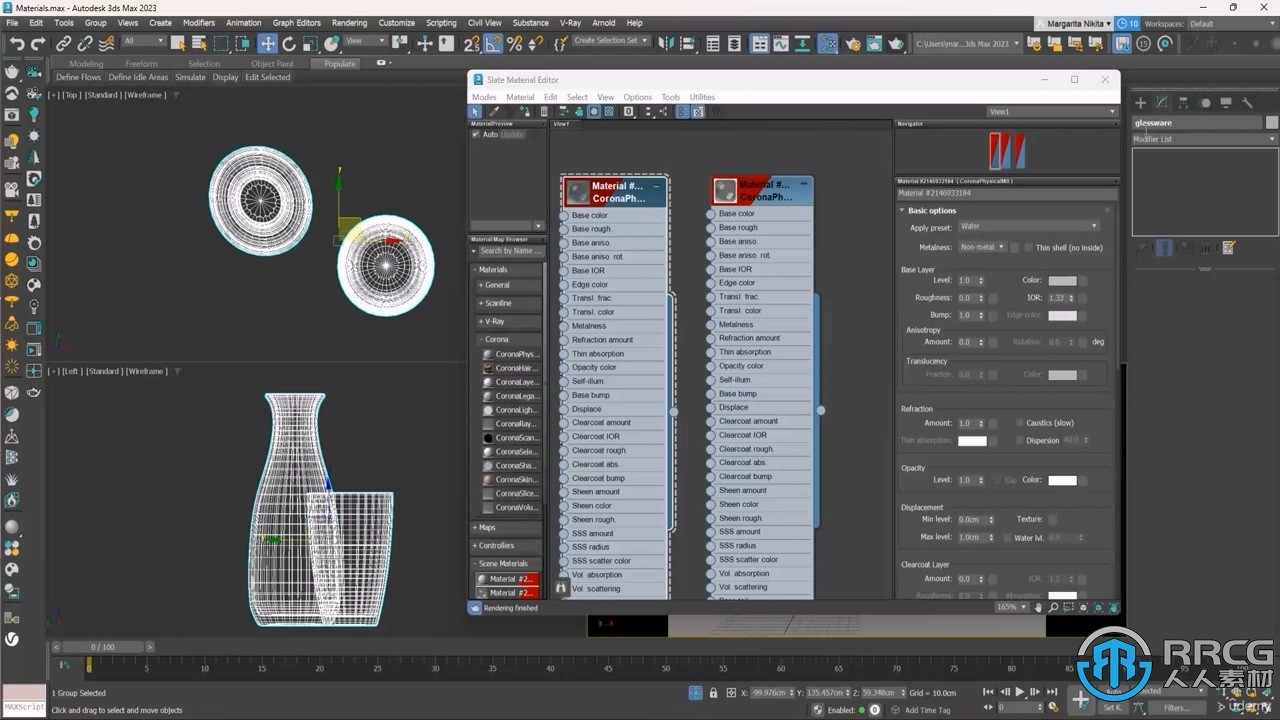
Task: Click the Unlink Selection tool
Action: pos(84,43)
